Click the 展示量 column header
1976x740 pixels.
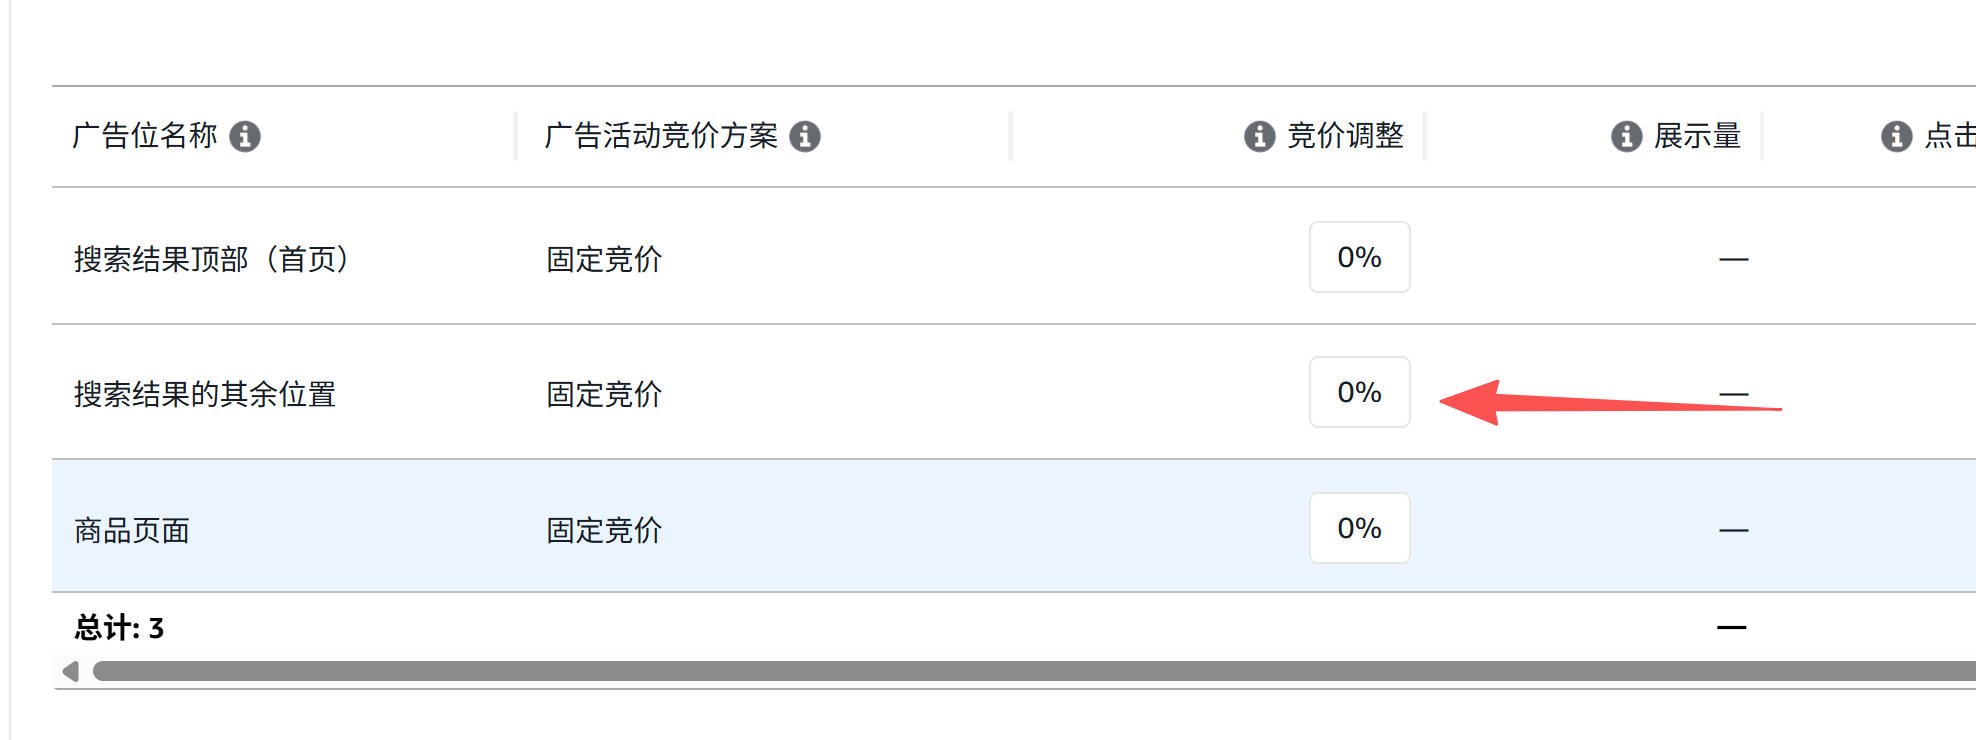pyautogui.click(x=1698, y=136)
